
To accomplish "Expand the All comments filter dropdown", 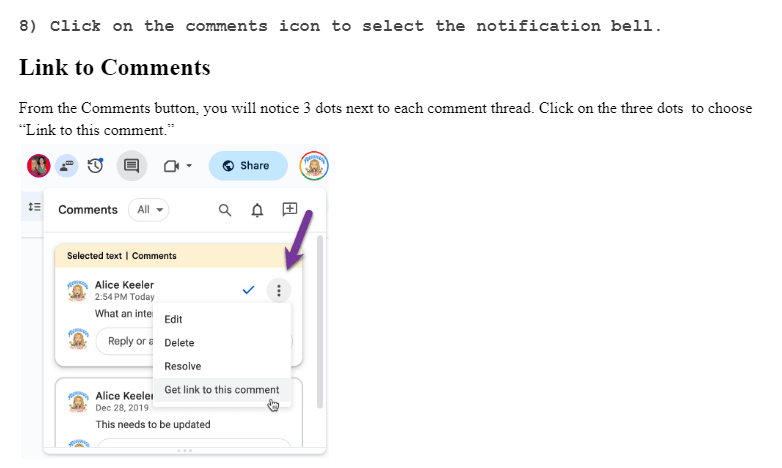I will [149, 210].
